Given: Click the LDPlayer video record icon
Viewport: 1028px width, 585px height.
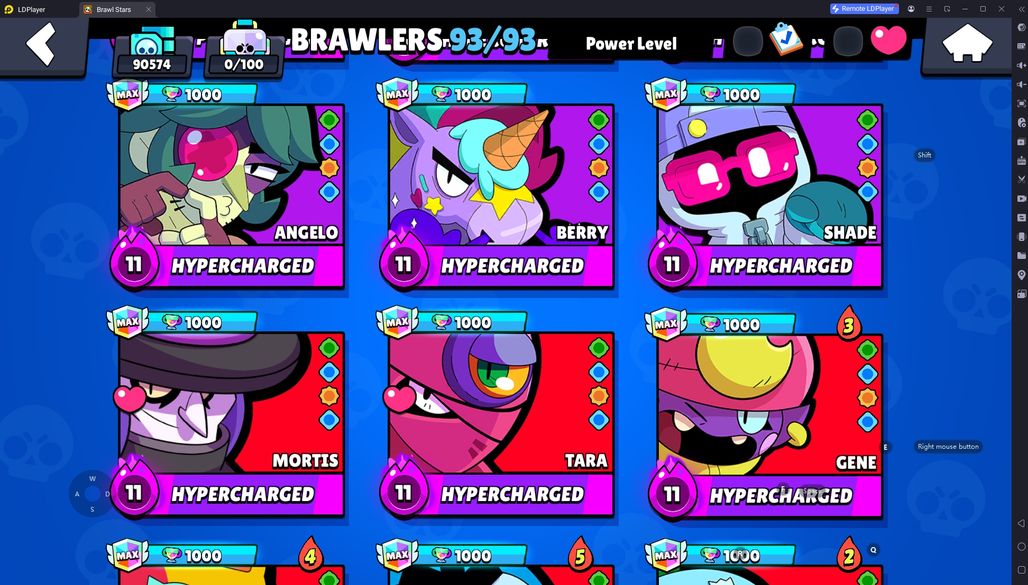Looking at the screenshot, I should point(1021,198).
